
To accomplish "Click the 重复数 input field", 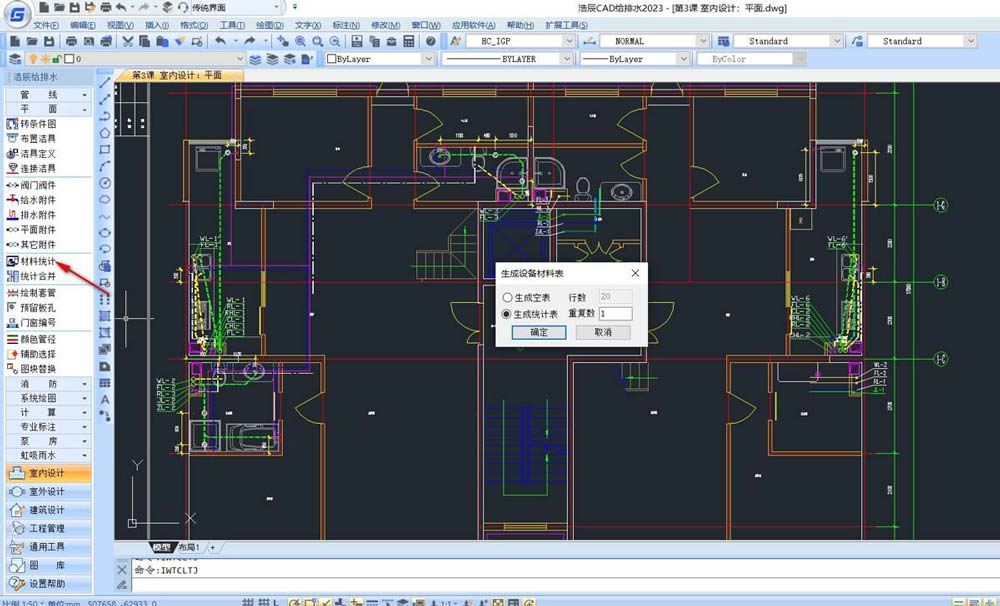I will click(615, 314).
